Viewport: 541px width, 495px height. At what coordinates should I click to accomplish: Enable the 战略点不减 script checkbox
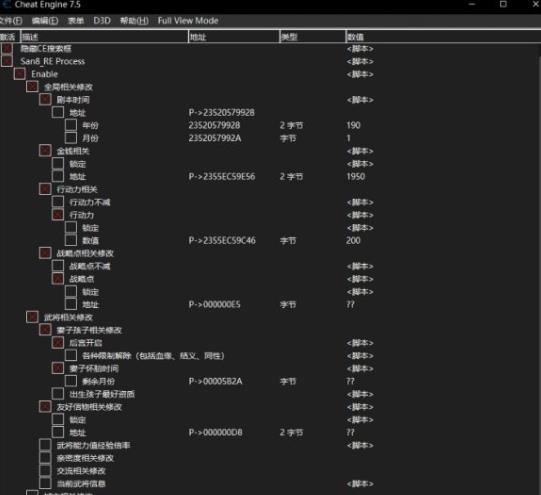coord(58,266)
